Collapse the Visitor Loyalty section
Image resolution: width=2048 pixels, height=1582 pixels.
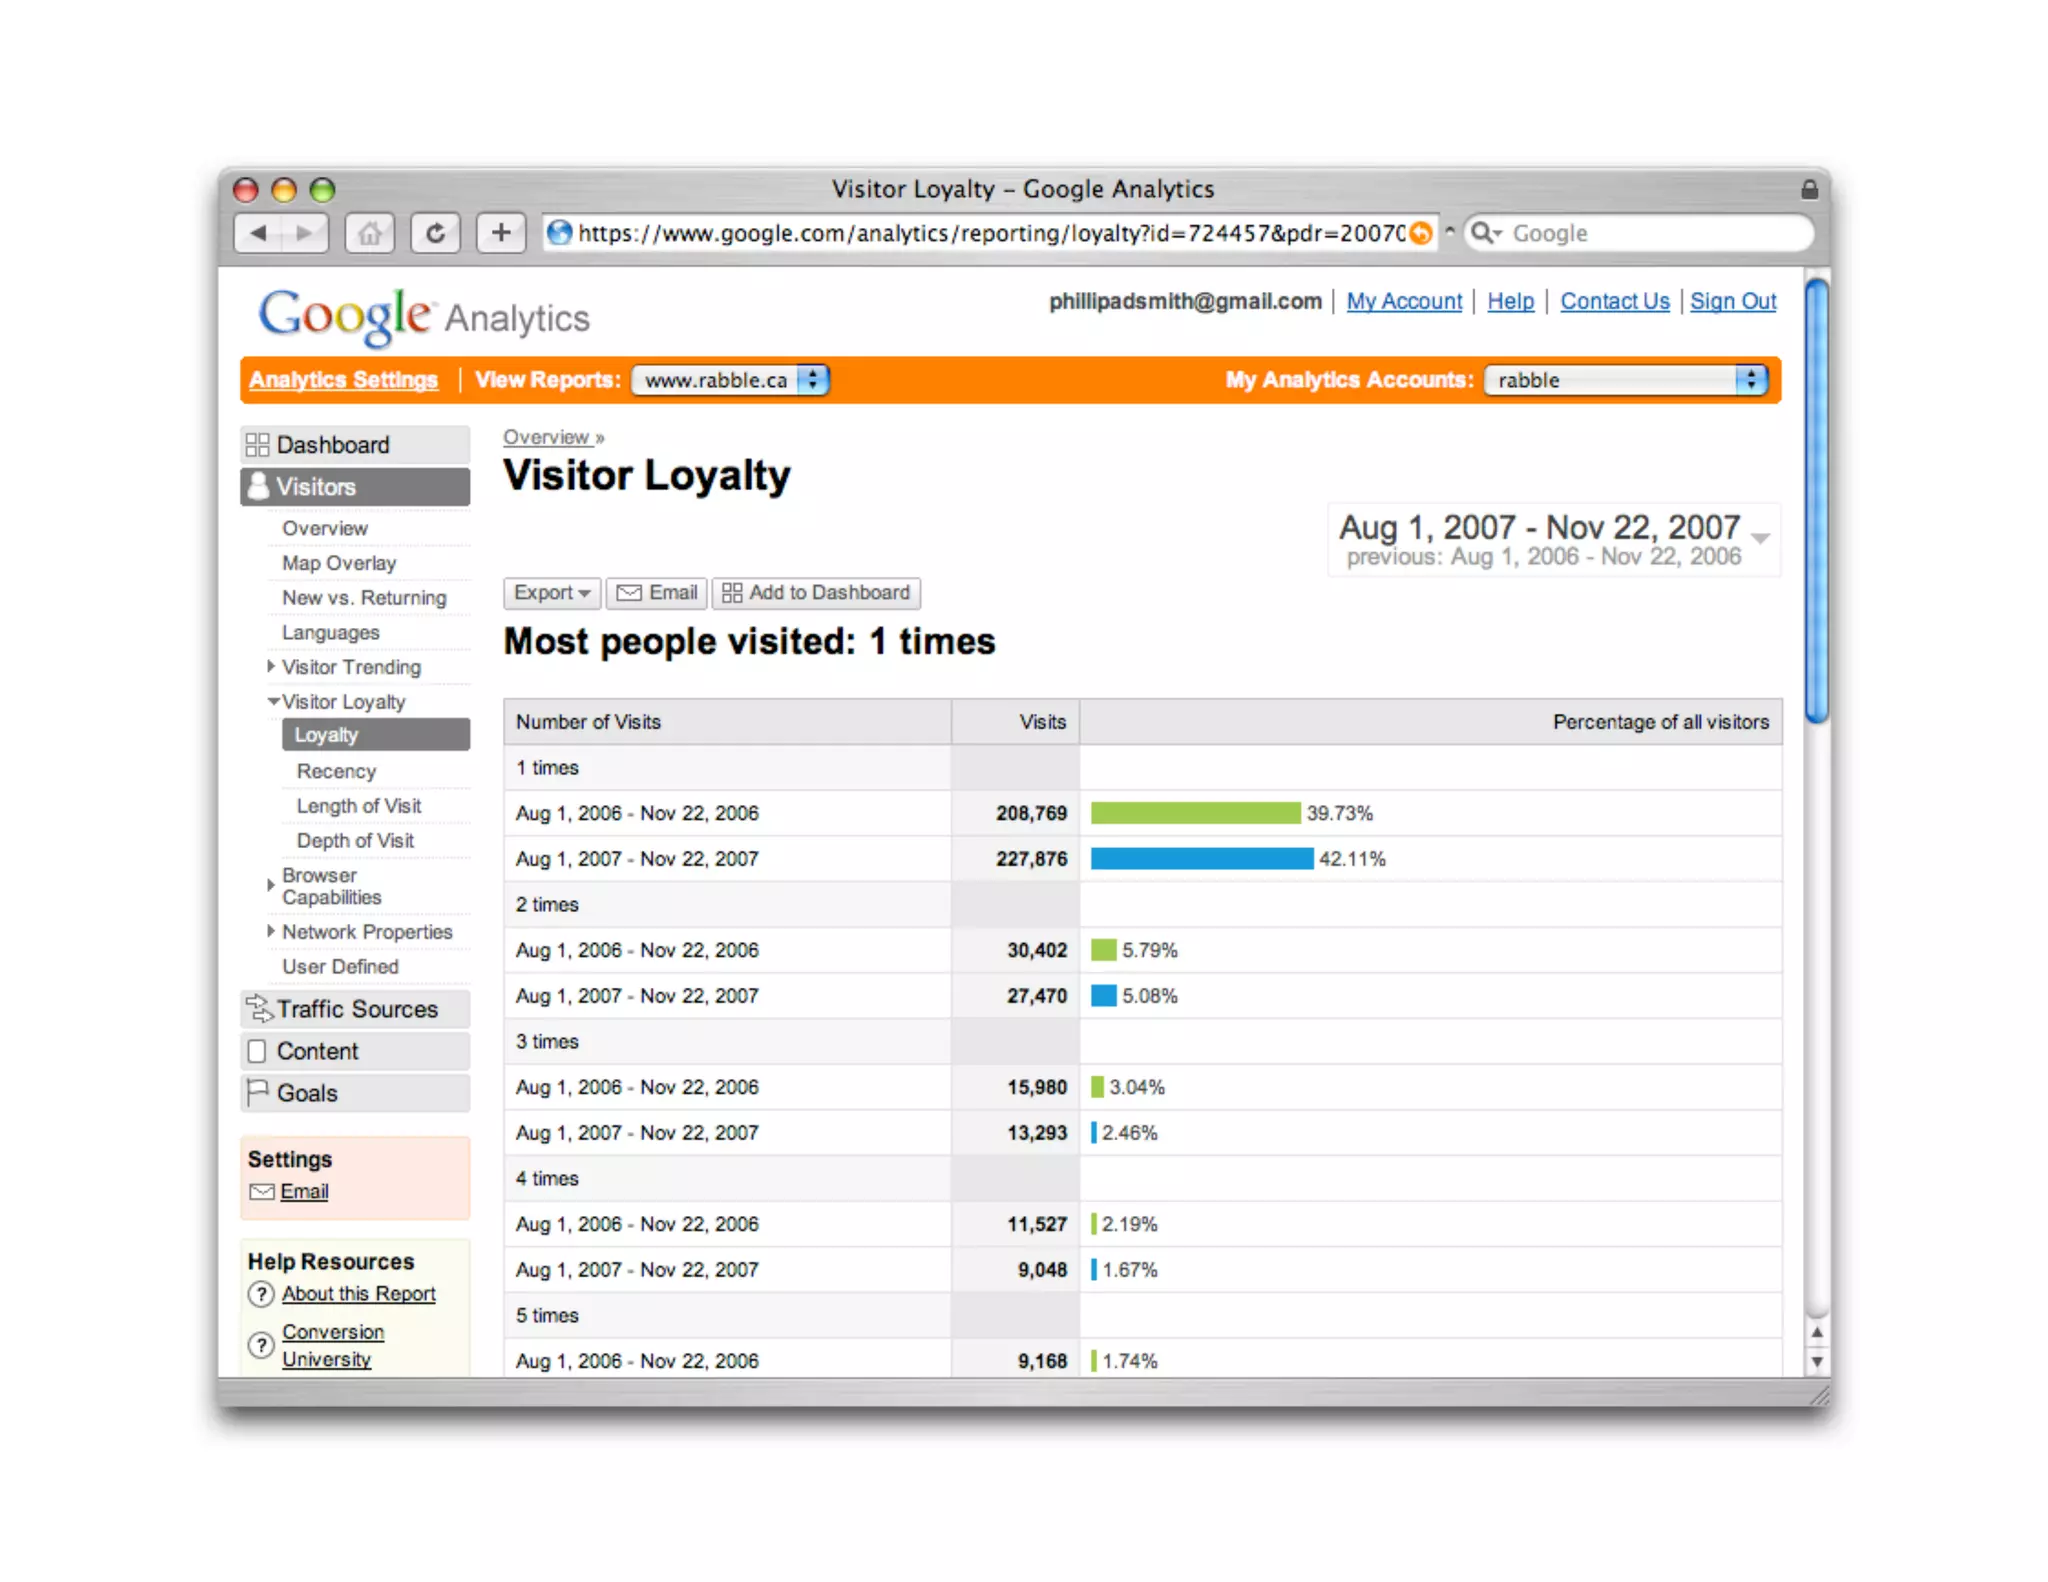[273, 701]
